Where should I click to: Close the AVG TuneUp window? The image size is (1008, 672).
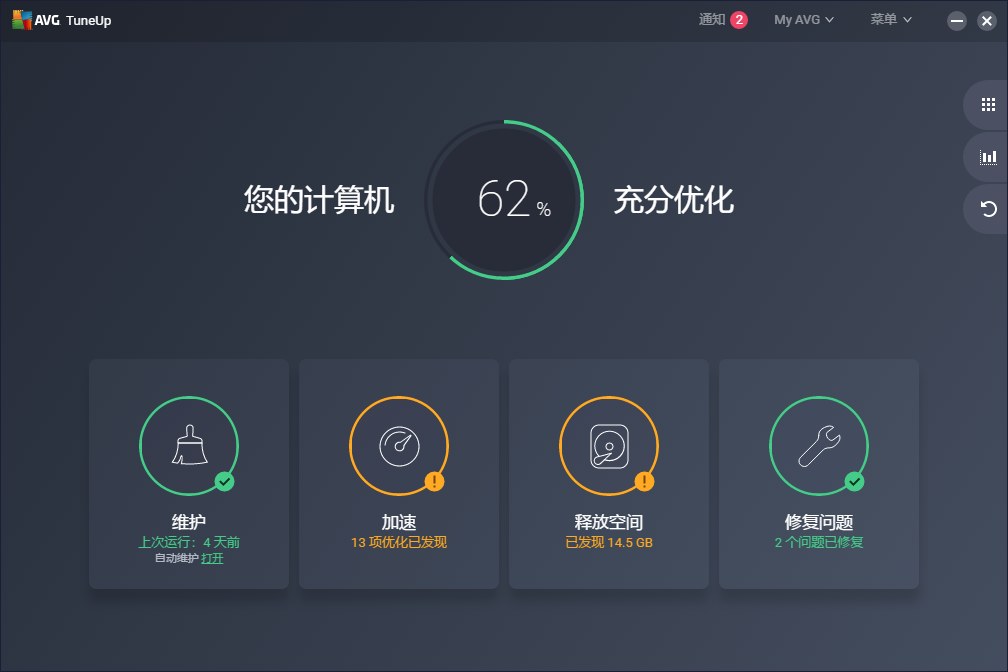(987, 21)
